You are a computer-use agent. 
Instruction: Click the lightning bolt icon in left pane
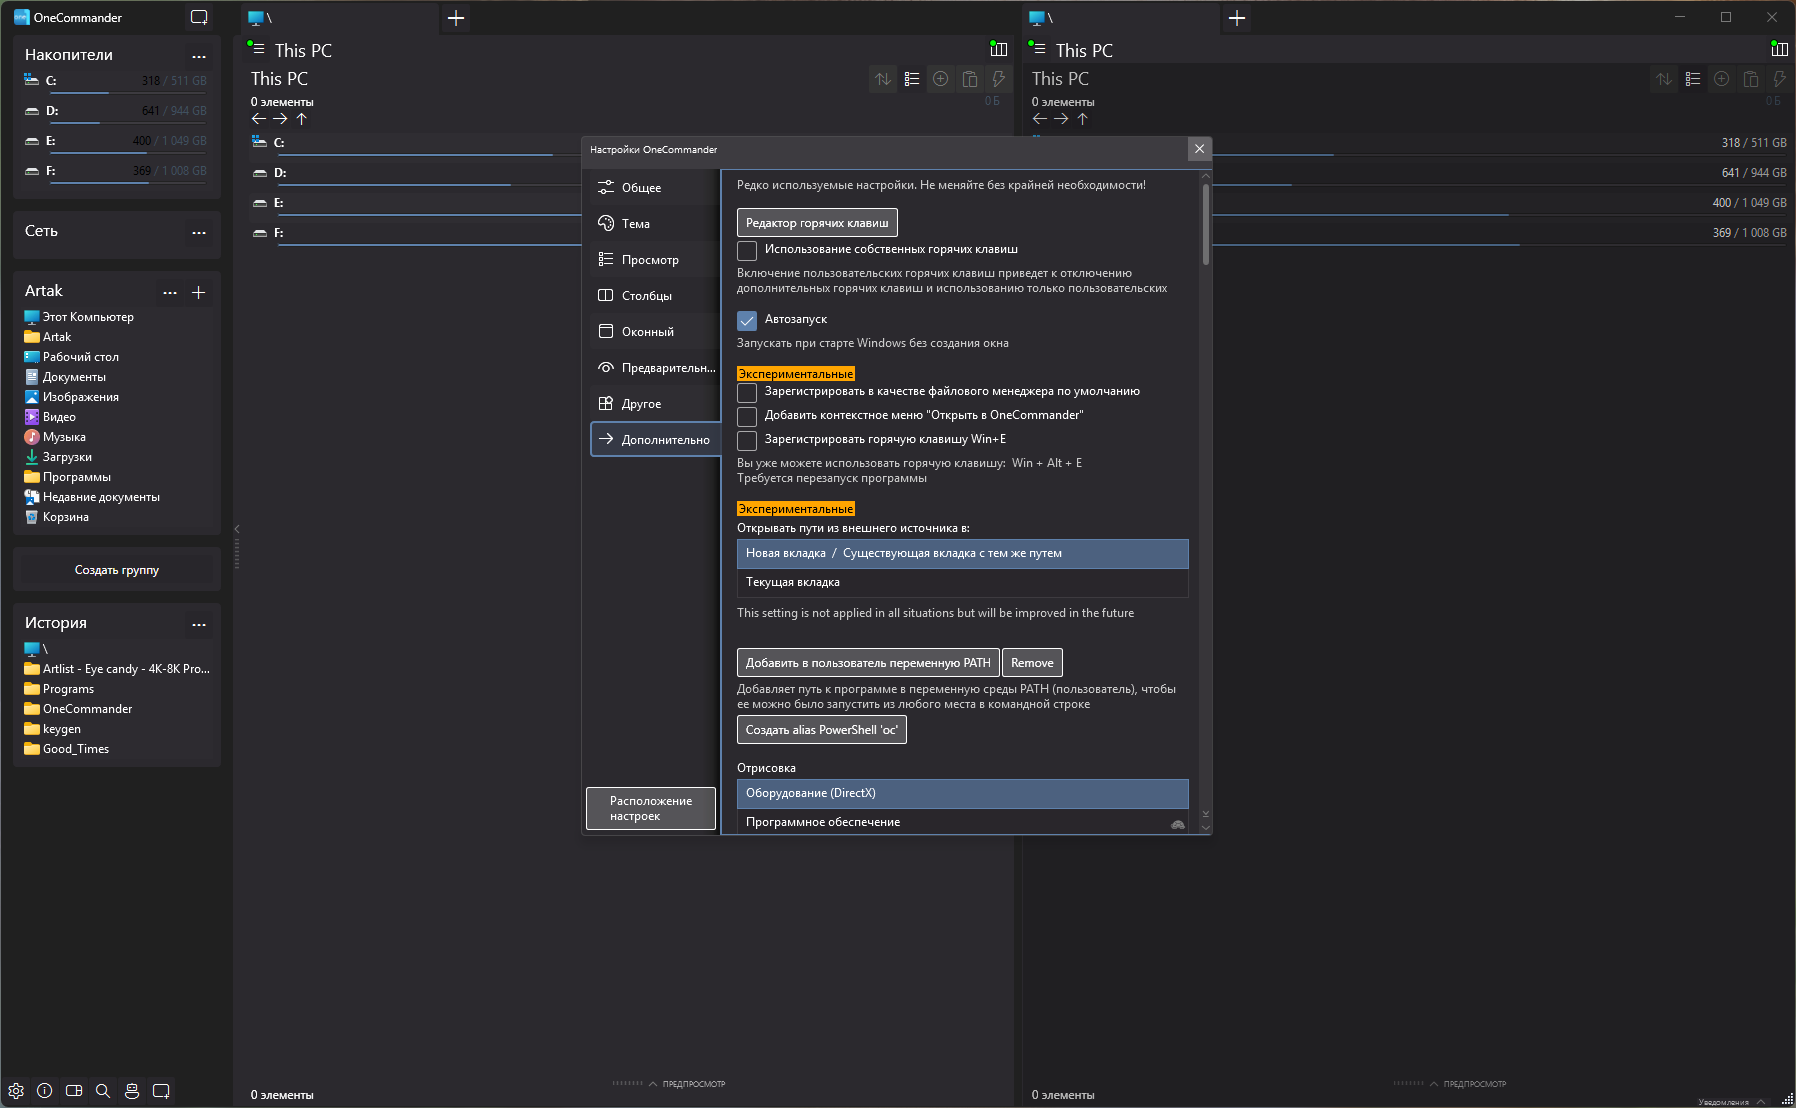pyautogui.click(x=998, y=79)
